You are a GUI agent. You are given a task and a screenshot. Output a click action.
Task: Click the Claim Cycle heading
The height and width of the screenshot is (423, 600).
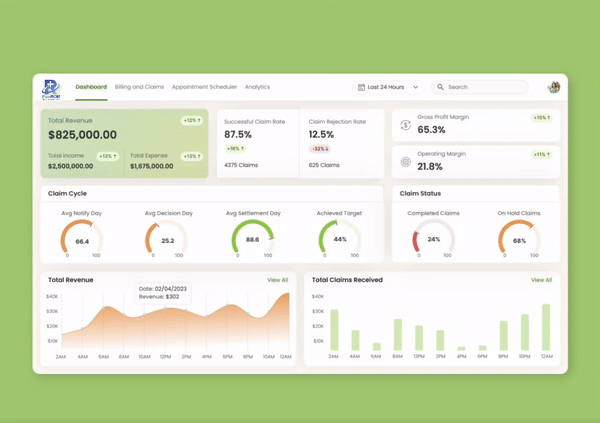point(67,193)
